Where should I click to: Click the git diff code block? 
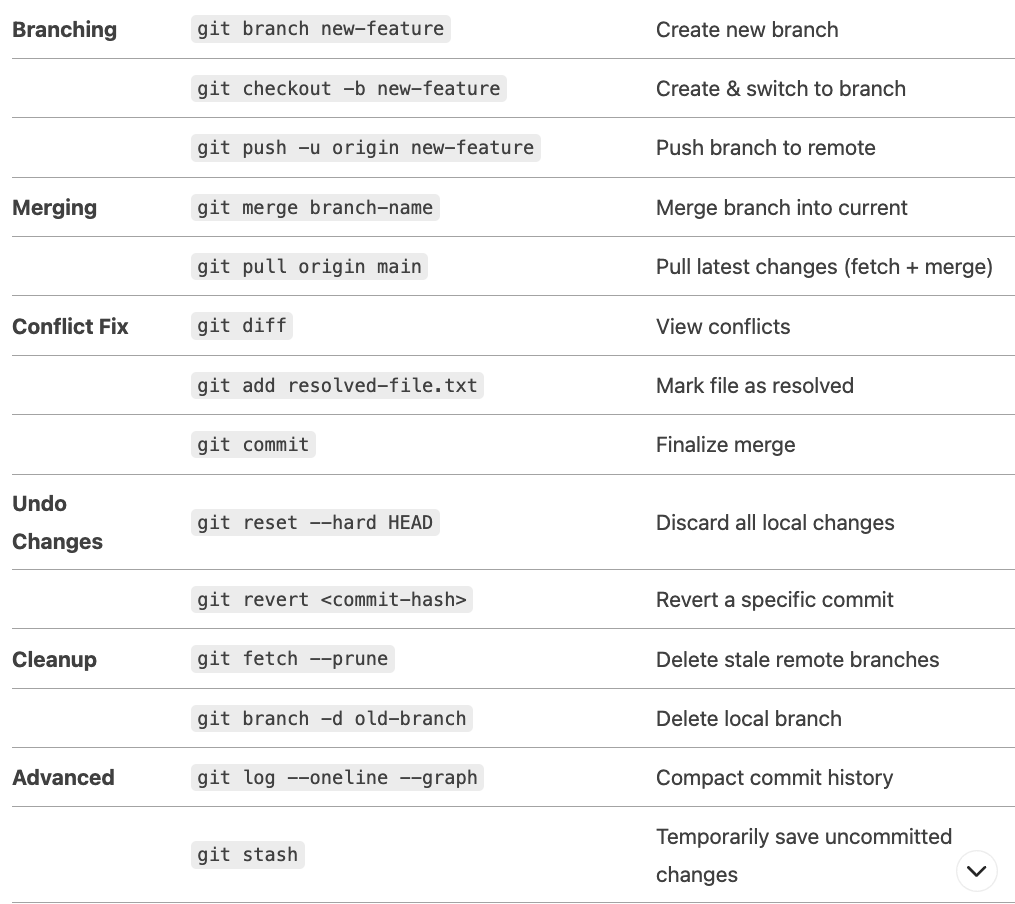(241, 325)
